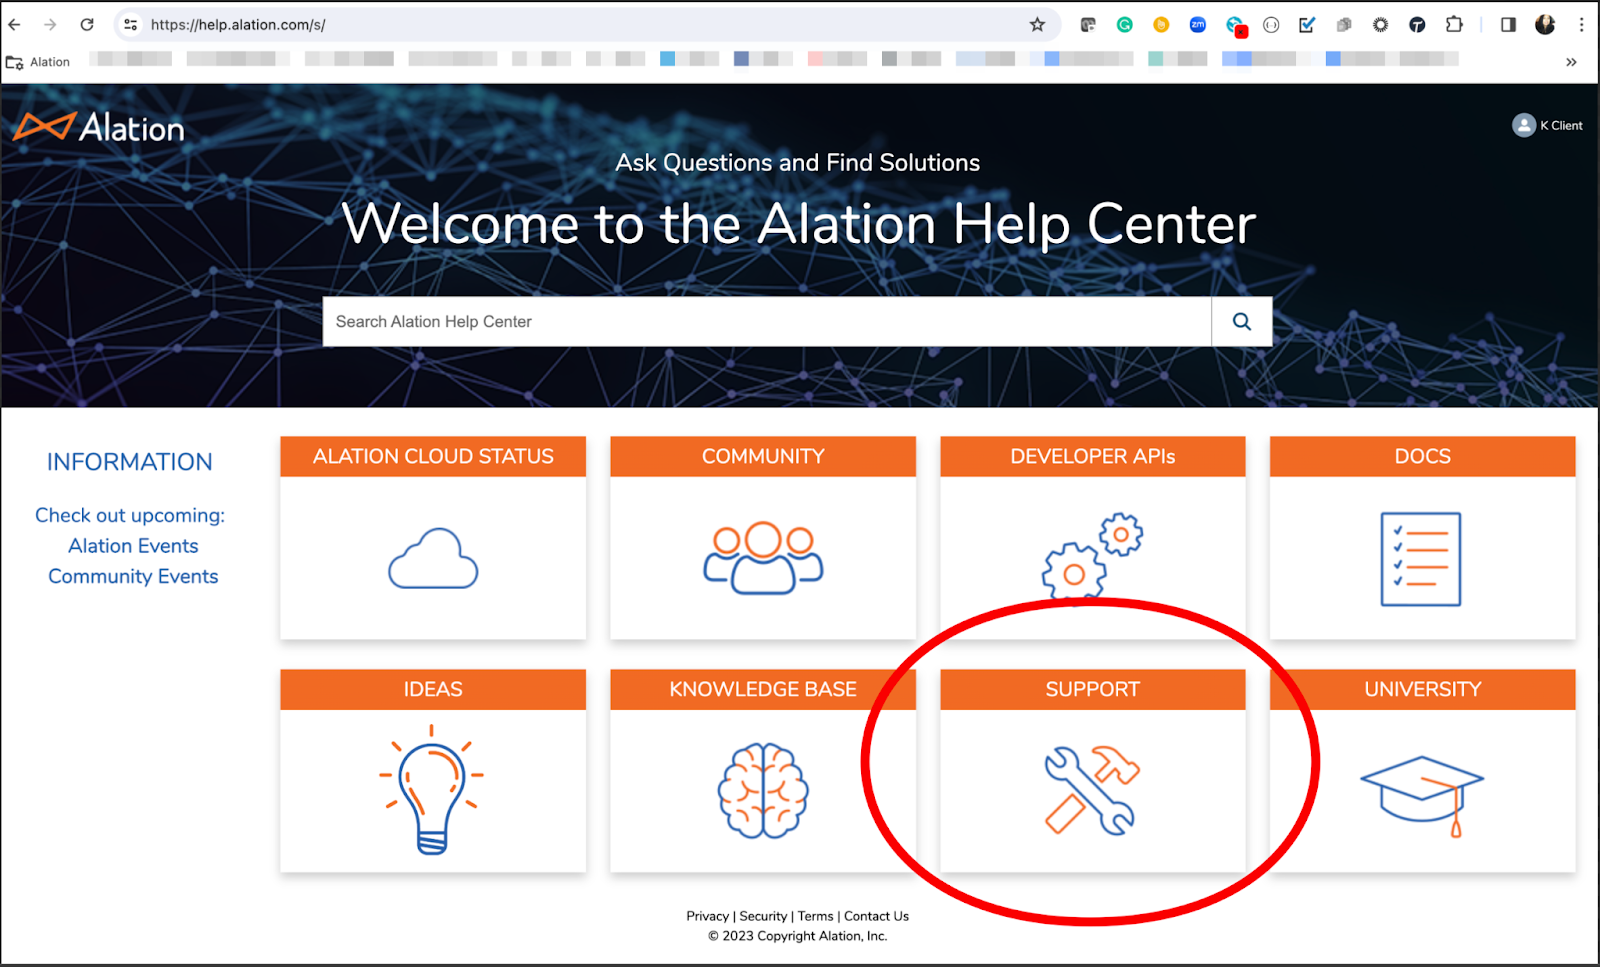Click the ALATION CLOUD STATUS header
This screenshot has width=1600, height=967.
click(433, 456)
